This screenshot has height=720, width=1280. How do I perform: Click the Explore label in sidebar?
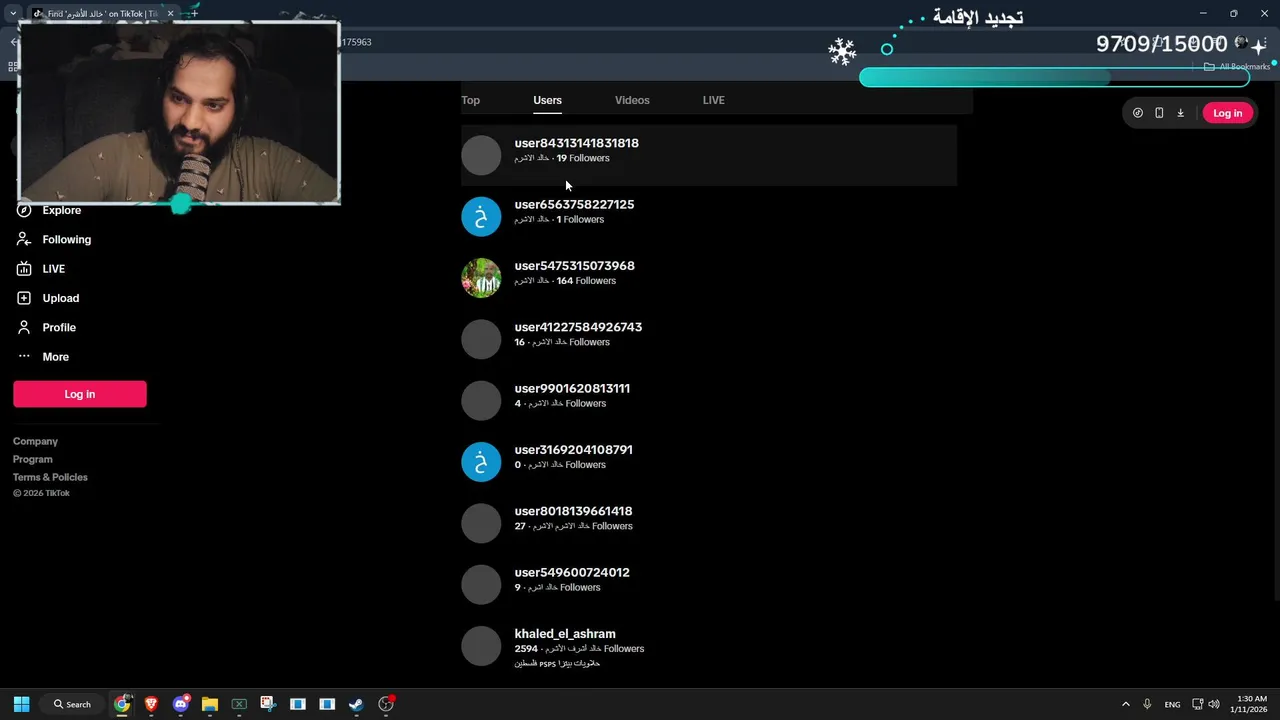pos(62,210)
